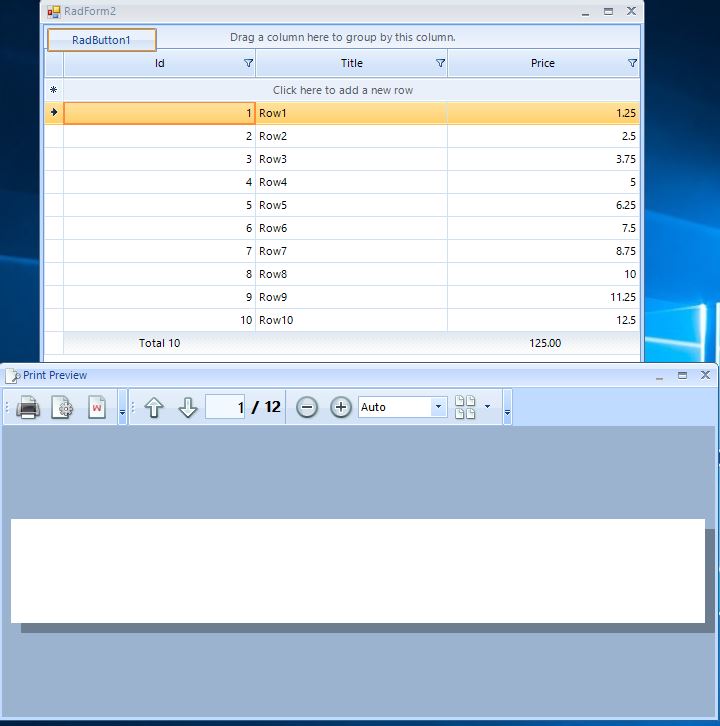The width and height of the screenshot is (720, 726).
Task: Click the price cell 3.75
Action: click(544, 159)
